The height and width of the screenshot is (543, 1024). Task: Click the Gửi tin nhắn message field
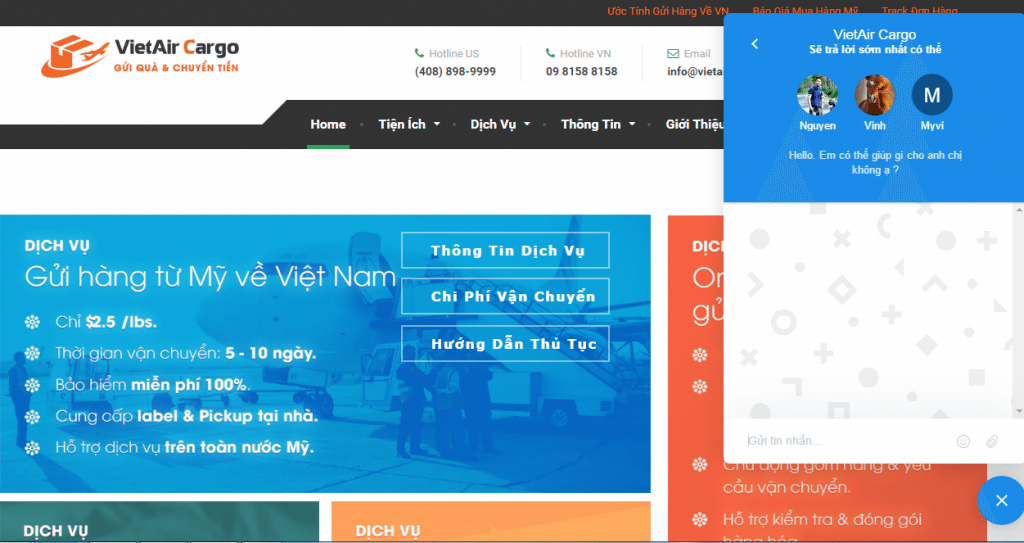coord(845,441)
